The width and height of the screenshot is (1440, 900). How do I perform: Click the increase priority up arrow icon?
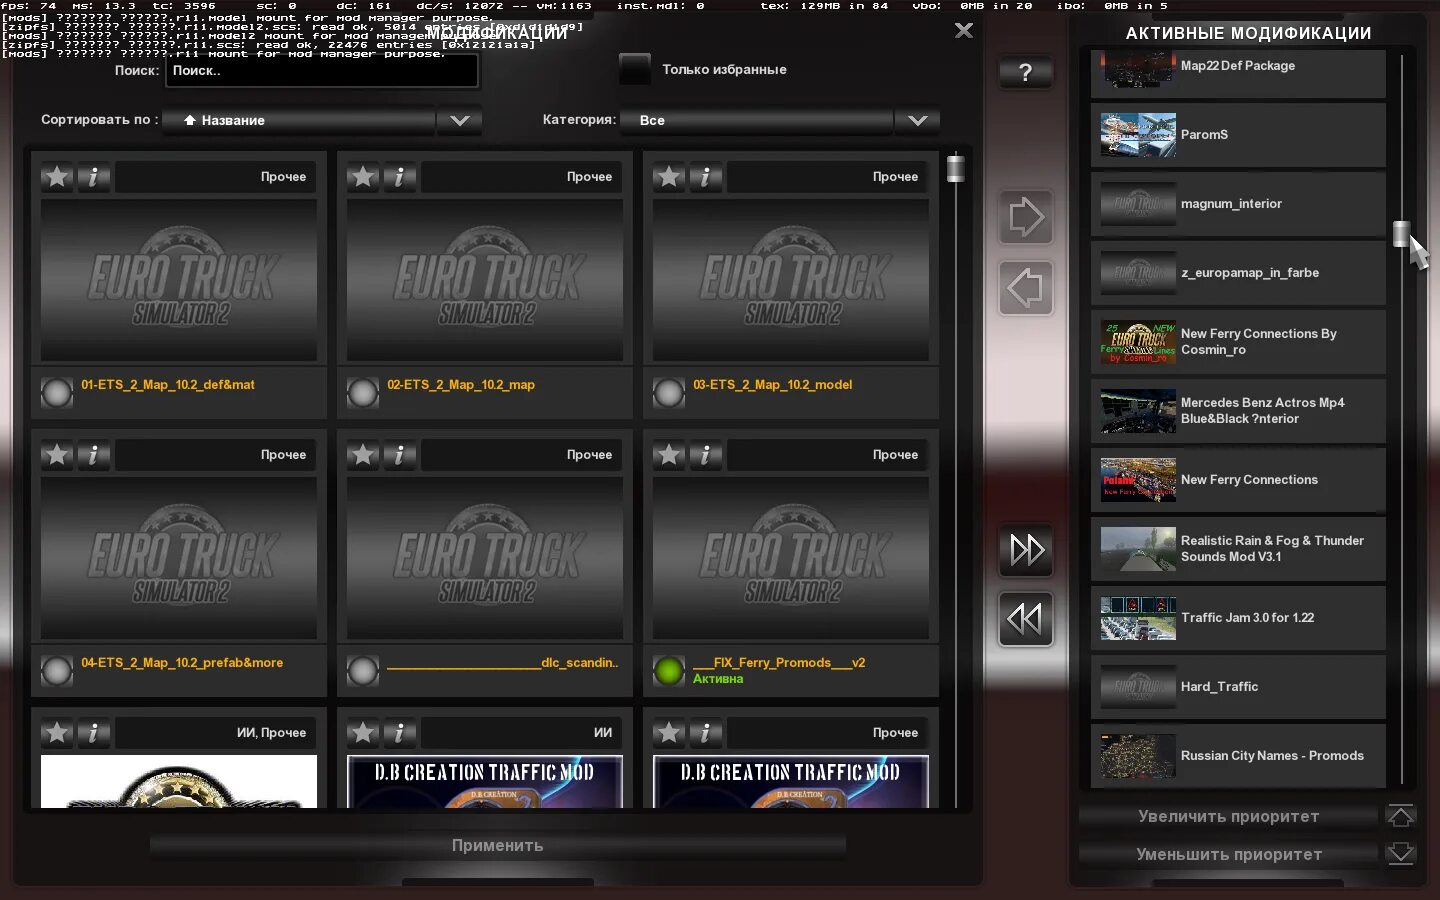pyautogui.click(x=1401, y=816)
